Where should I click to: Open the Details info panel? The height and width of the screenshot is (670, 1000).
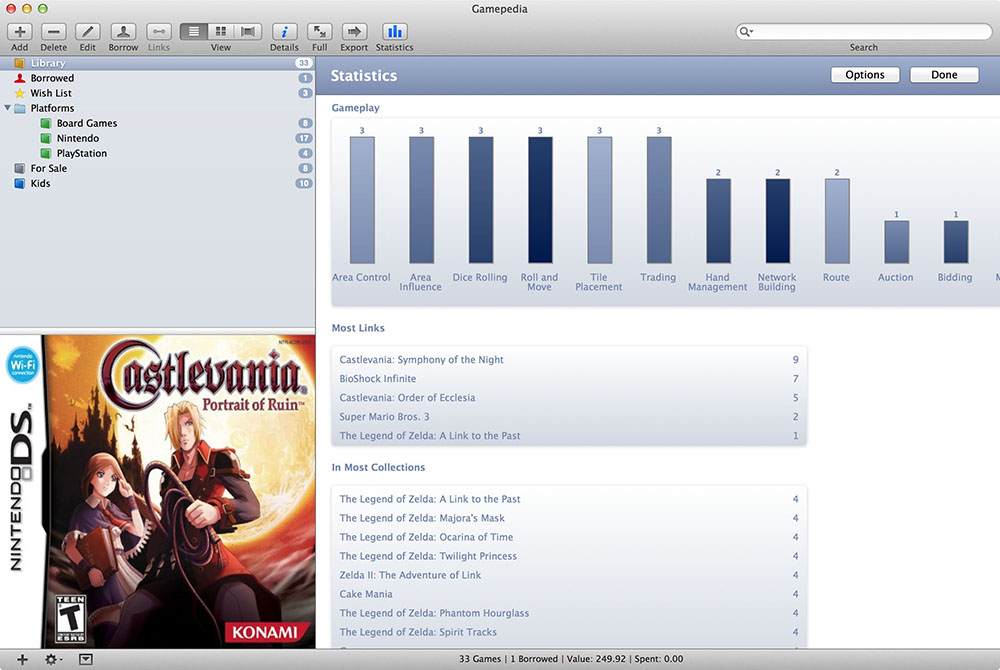click(284, 32)
